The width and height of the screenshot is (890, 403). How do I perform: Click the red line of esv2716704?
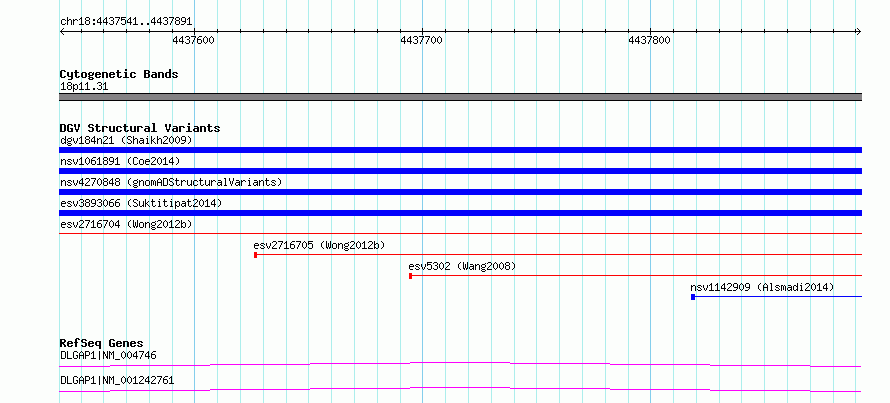[460, 233]
